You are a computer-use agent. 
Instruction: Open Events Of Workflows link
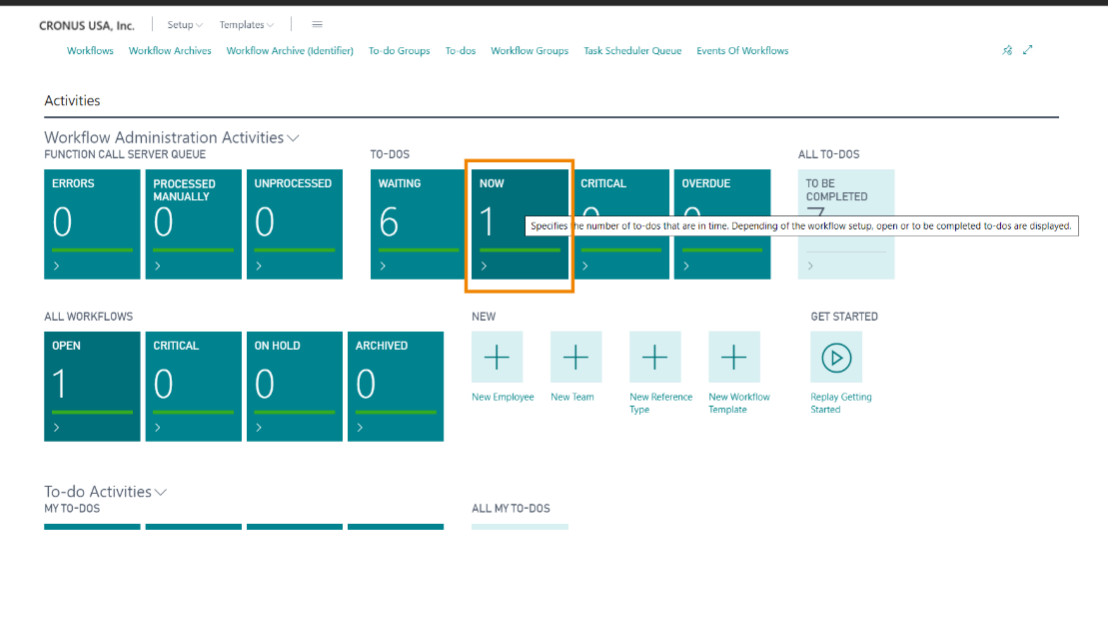[x=742, y=51]
